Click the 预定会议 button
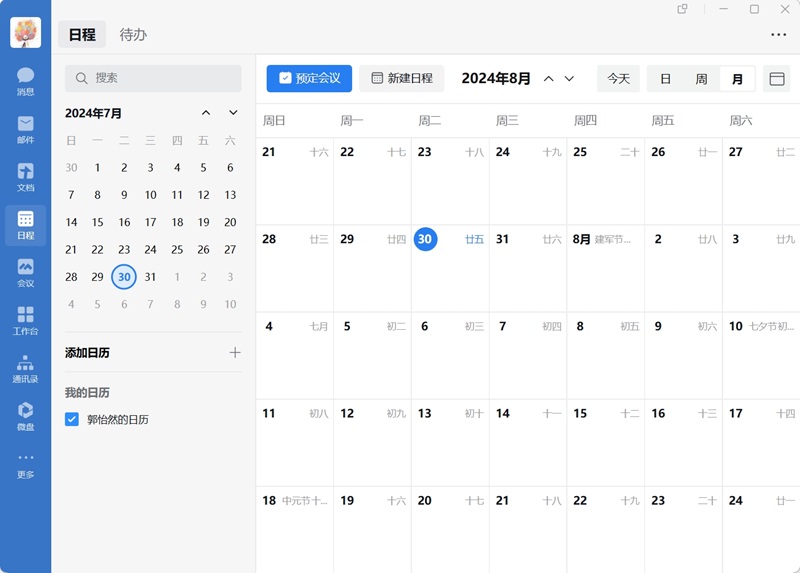The width and height of the screenshot is (800, 573). tap(309, 78)
